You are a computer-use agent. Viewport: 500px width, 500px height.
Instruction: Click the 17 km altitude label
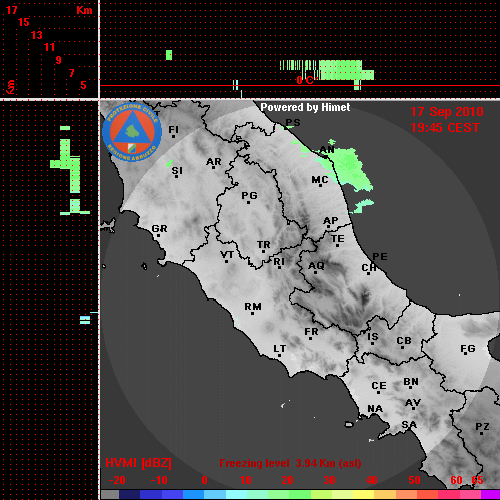click(x=12, y=10)
